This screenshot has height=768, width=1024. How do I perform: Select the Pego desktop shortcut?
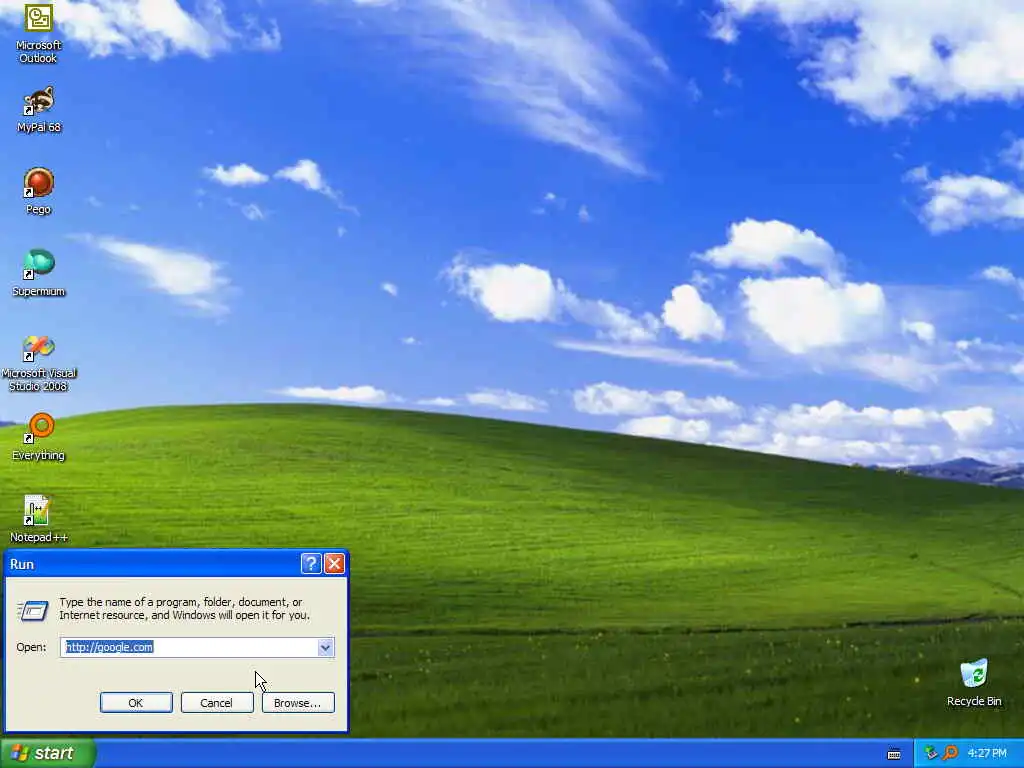coord(39,191)
